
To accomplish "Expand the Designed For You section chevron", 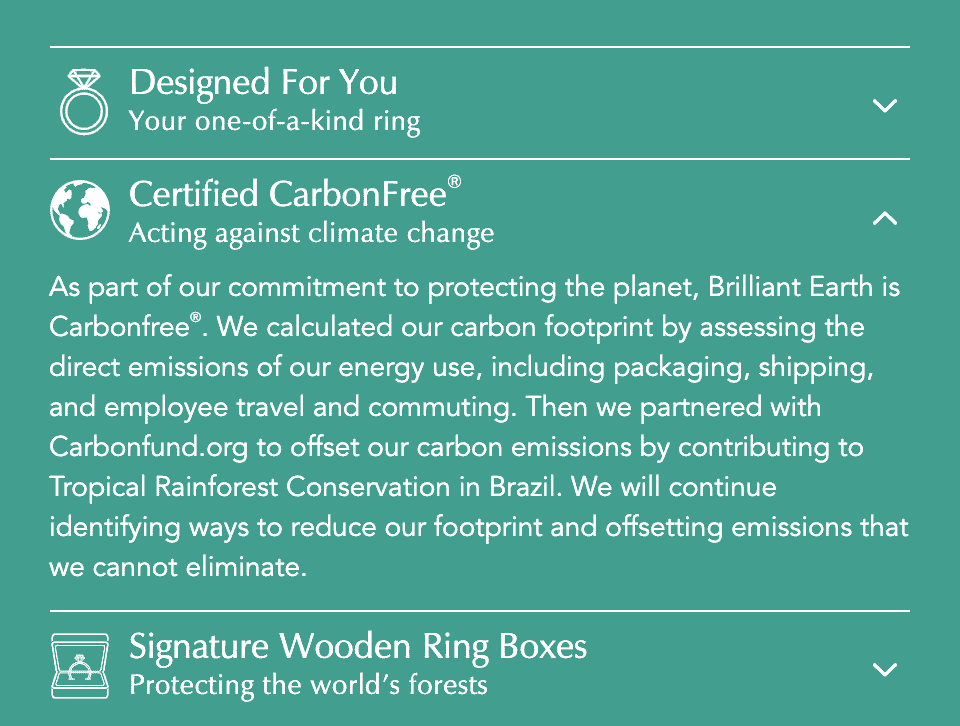I will tap(884, 105).
